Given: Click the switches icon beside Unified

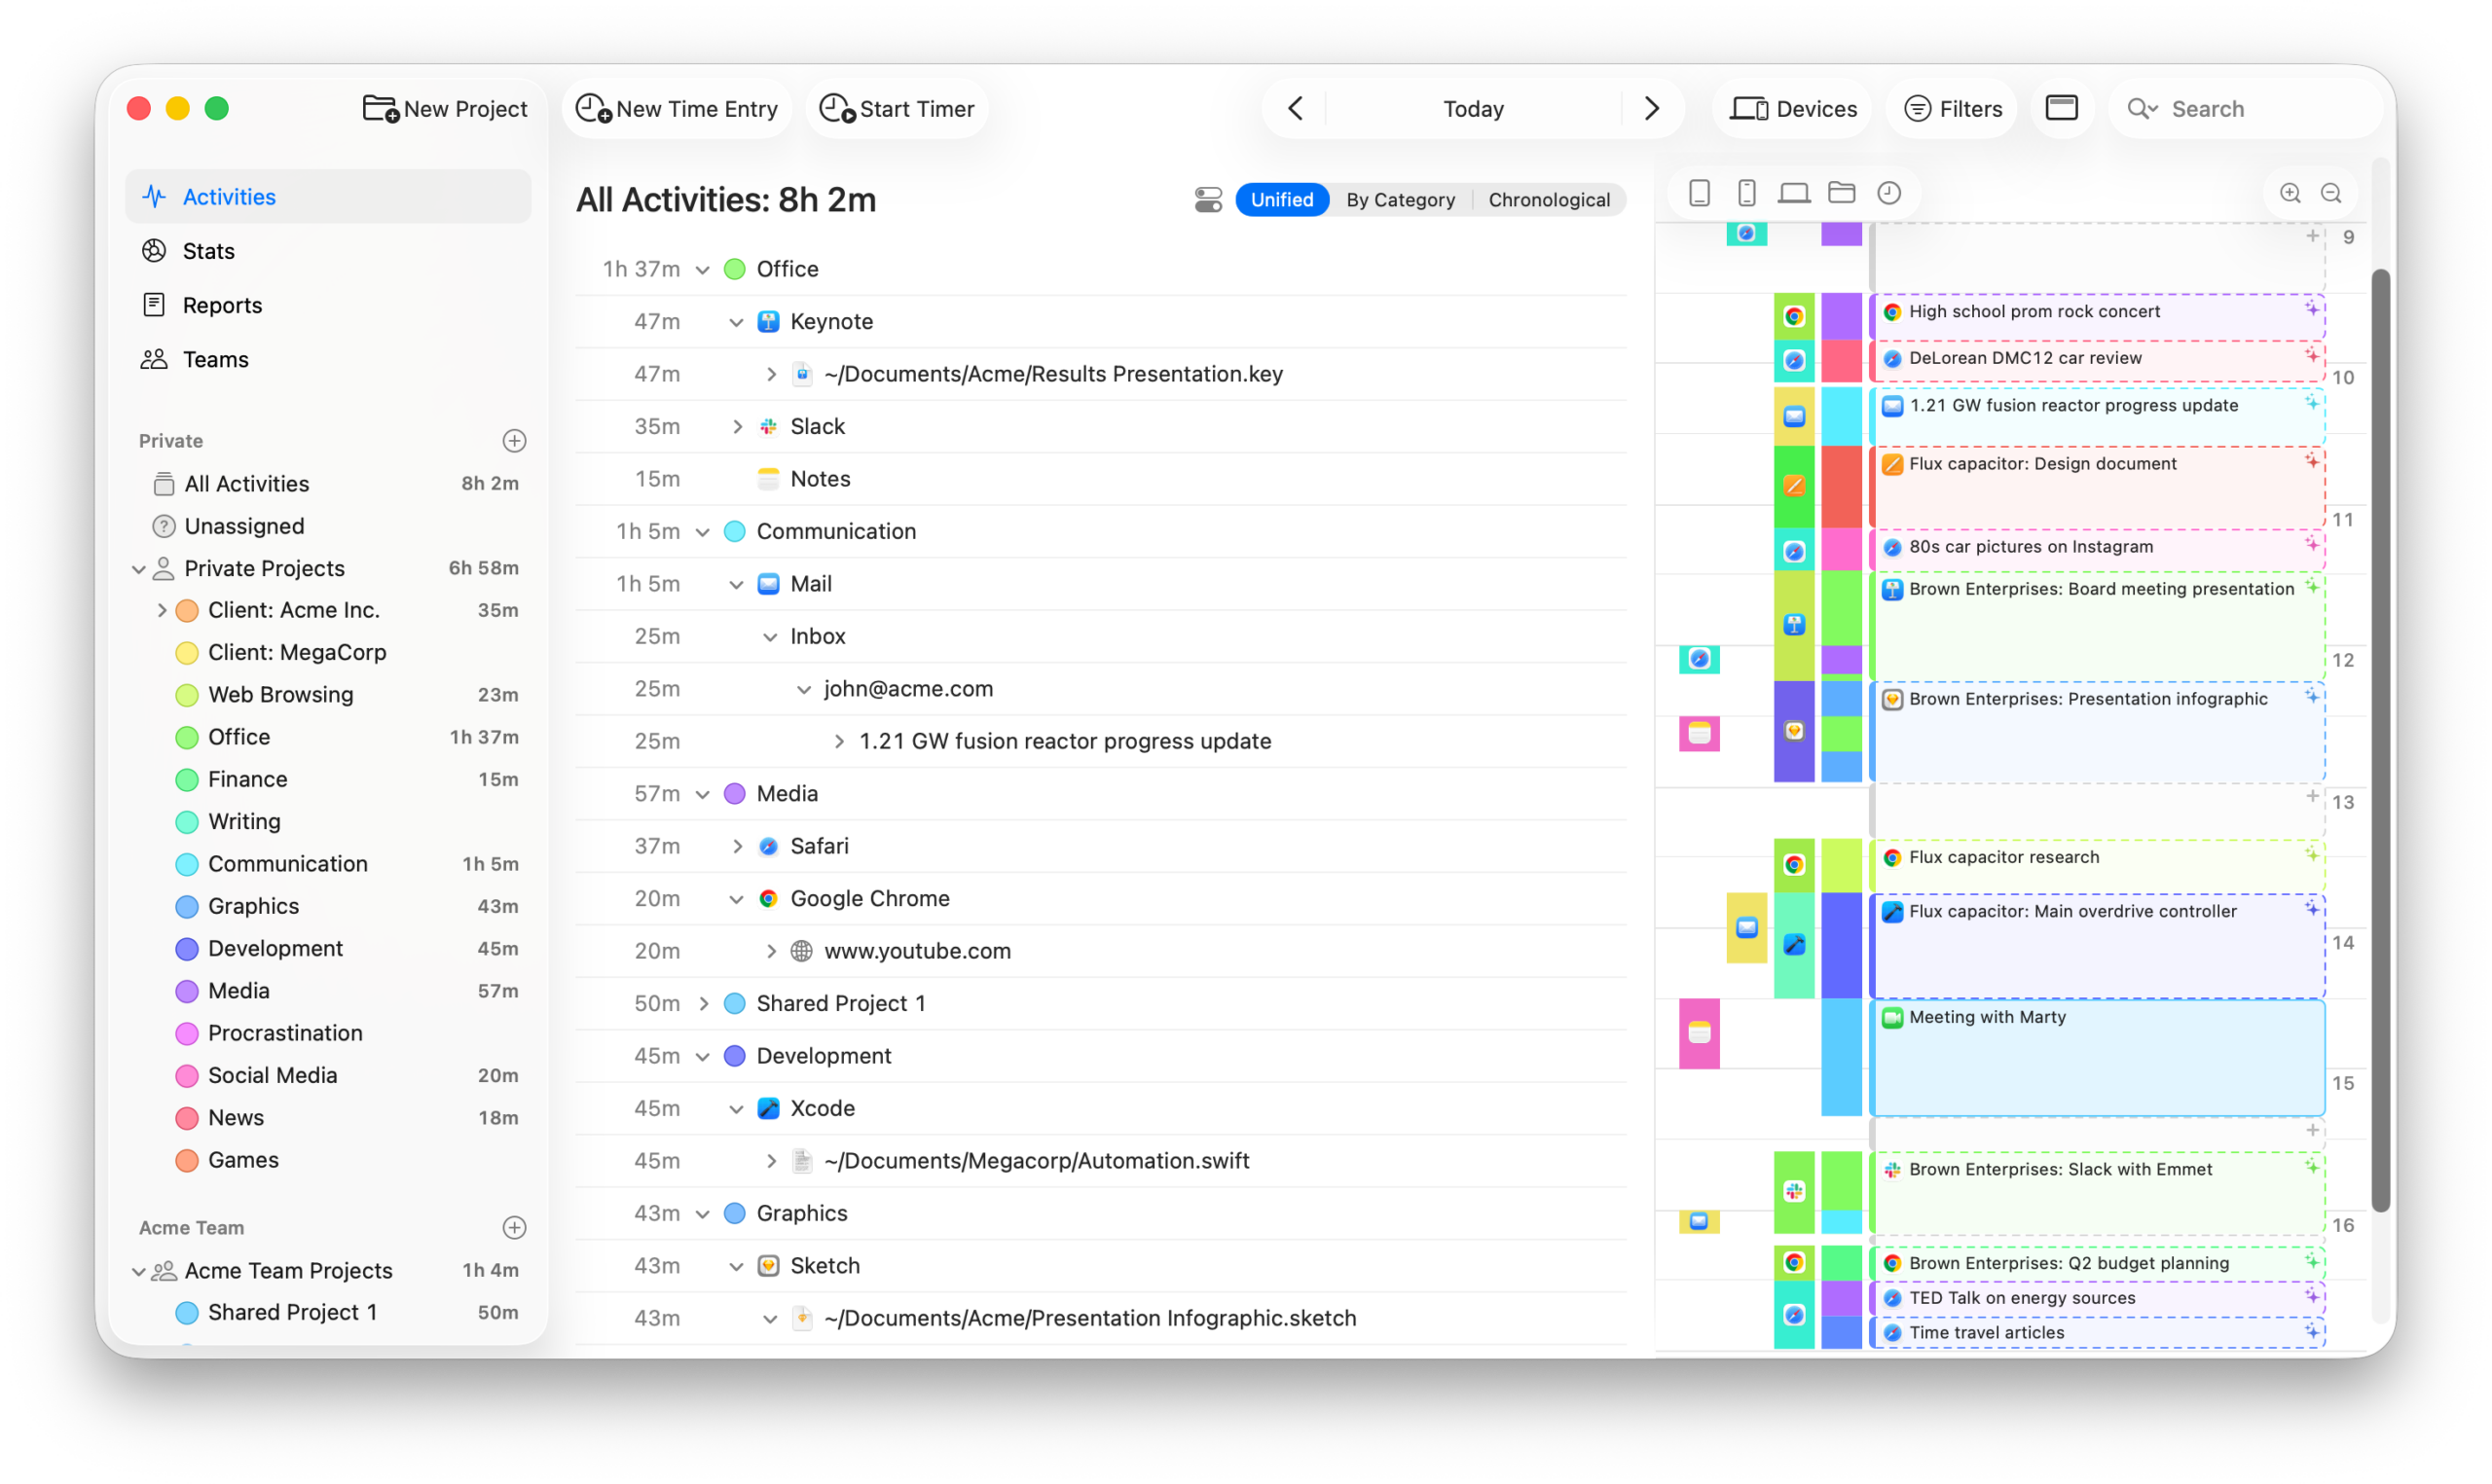Looking at the screenshot, I should click(1208, 199).
